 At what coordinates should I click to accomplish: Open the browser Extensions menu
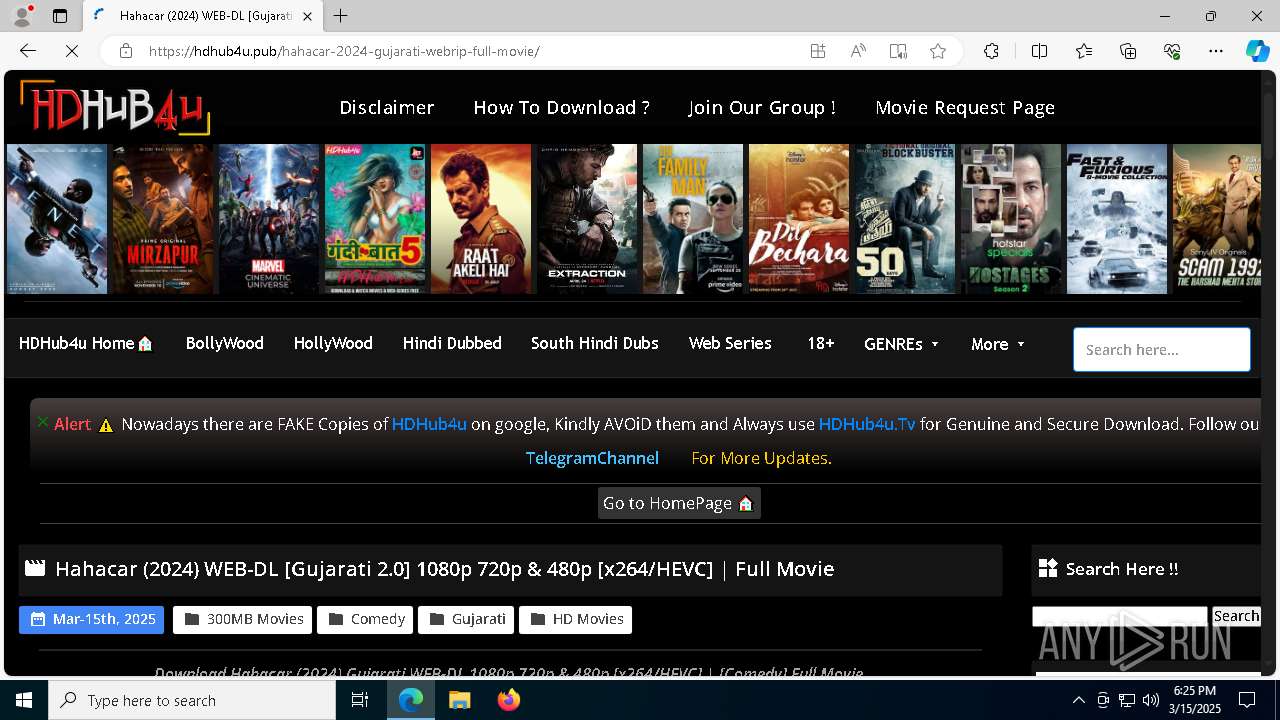point(991,51)
